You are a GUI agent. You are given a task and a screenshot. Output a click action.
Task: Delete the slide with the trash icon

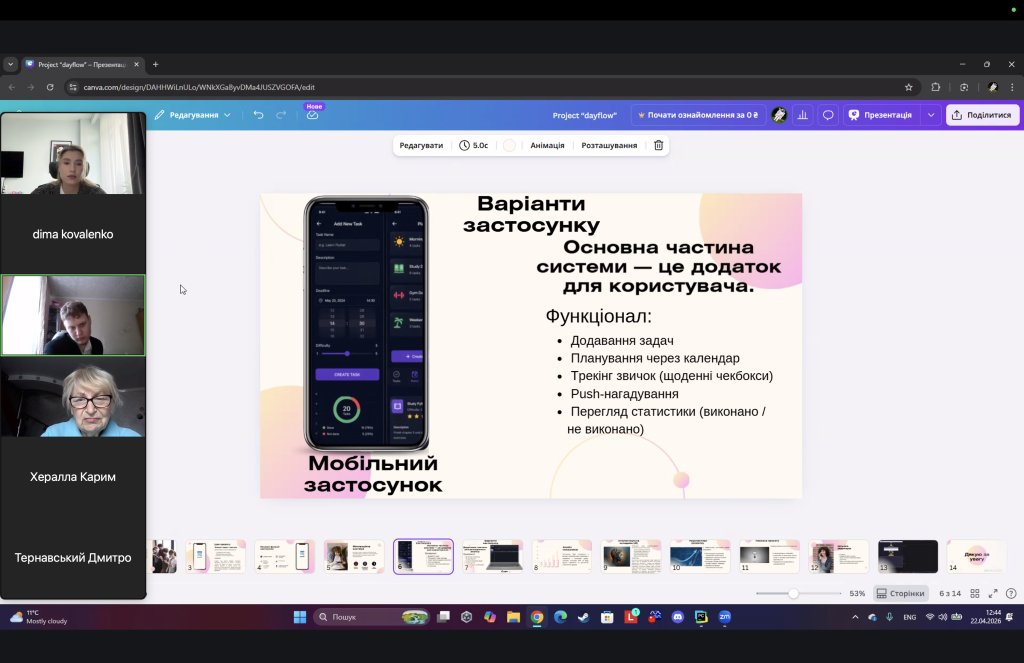(x=658, y=145)
